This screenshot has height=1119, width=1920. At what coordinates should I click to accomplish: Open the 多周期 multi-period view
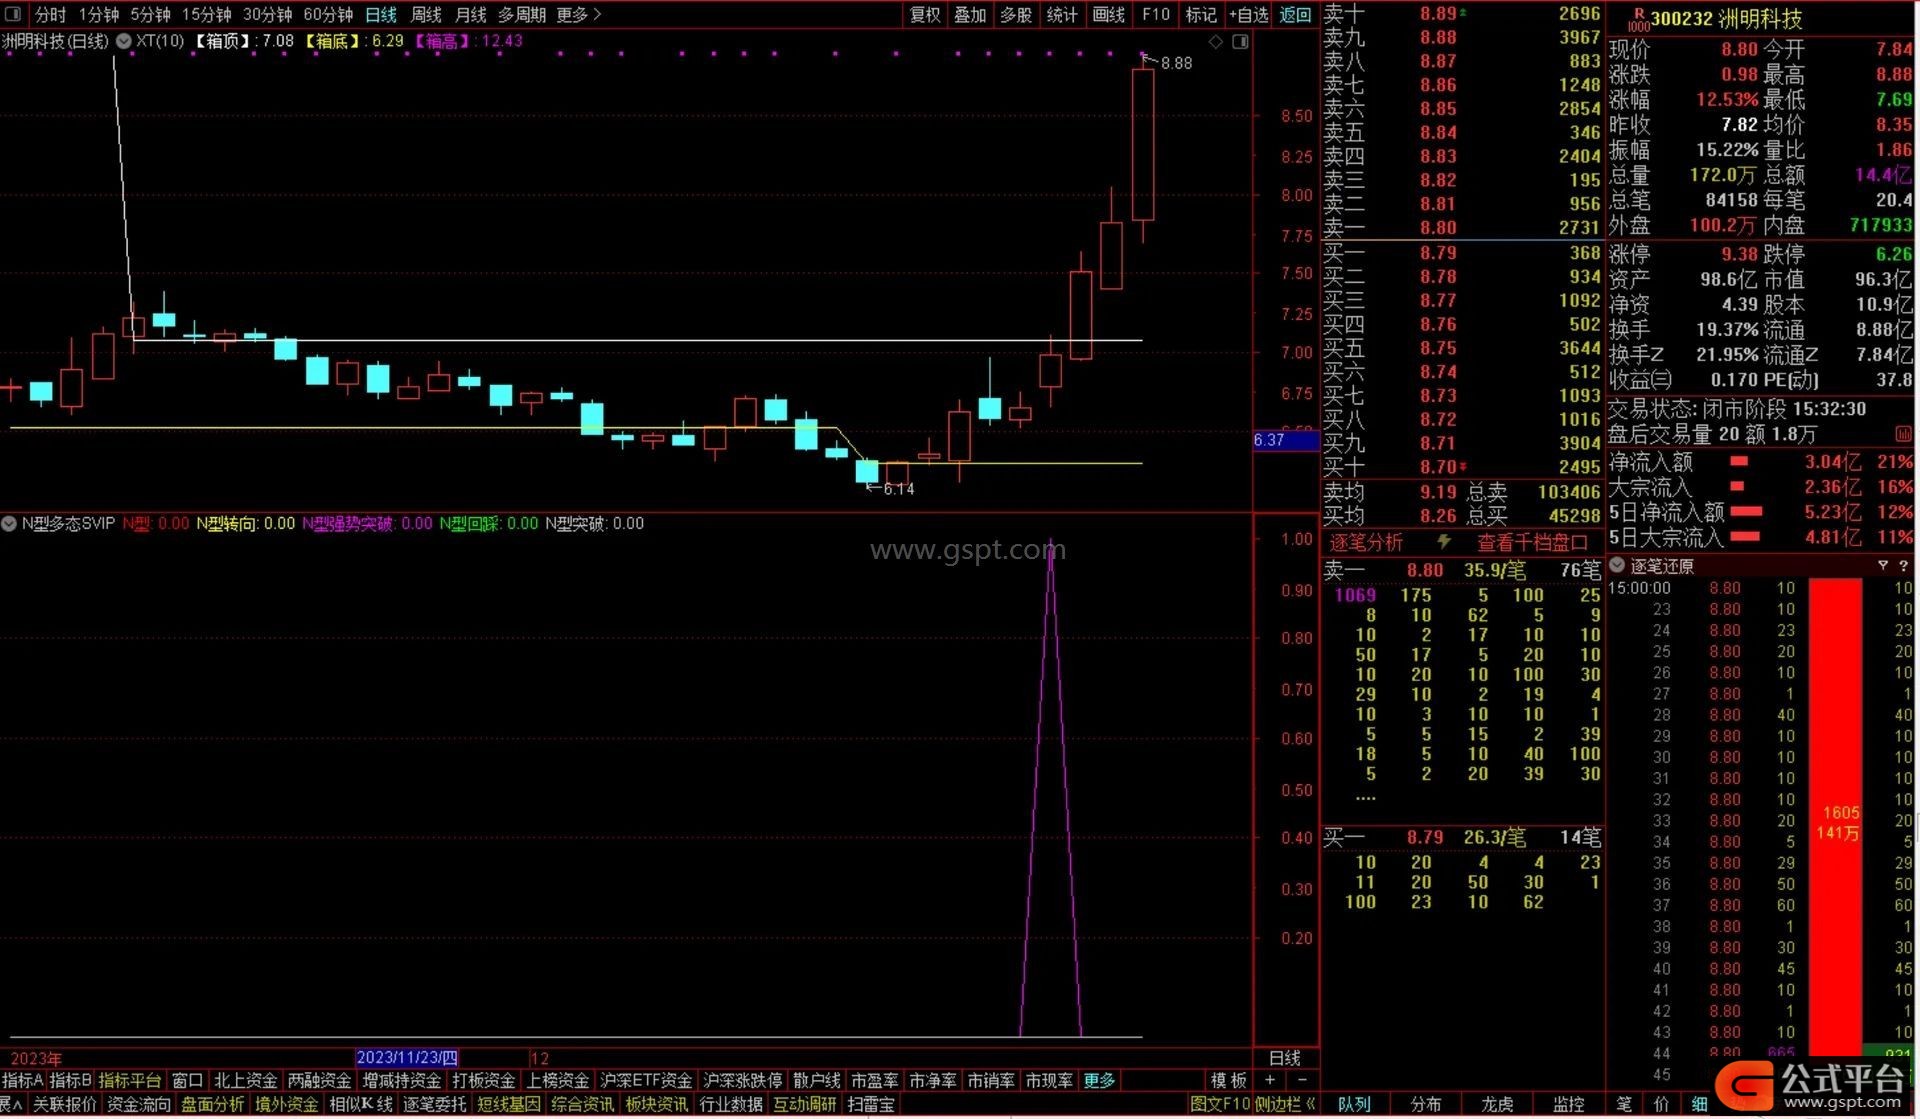click(x=522, y=15)
